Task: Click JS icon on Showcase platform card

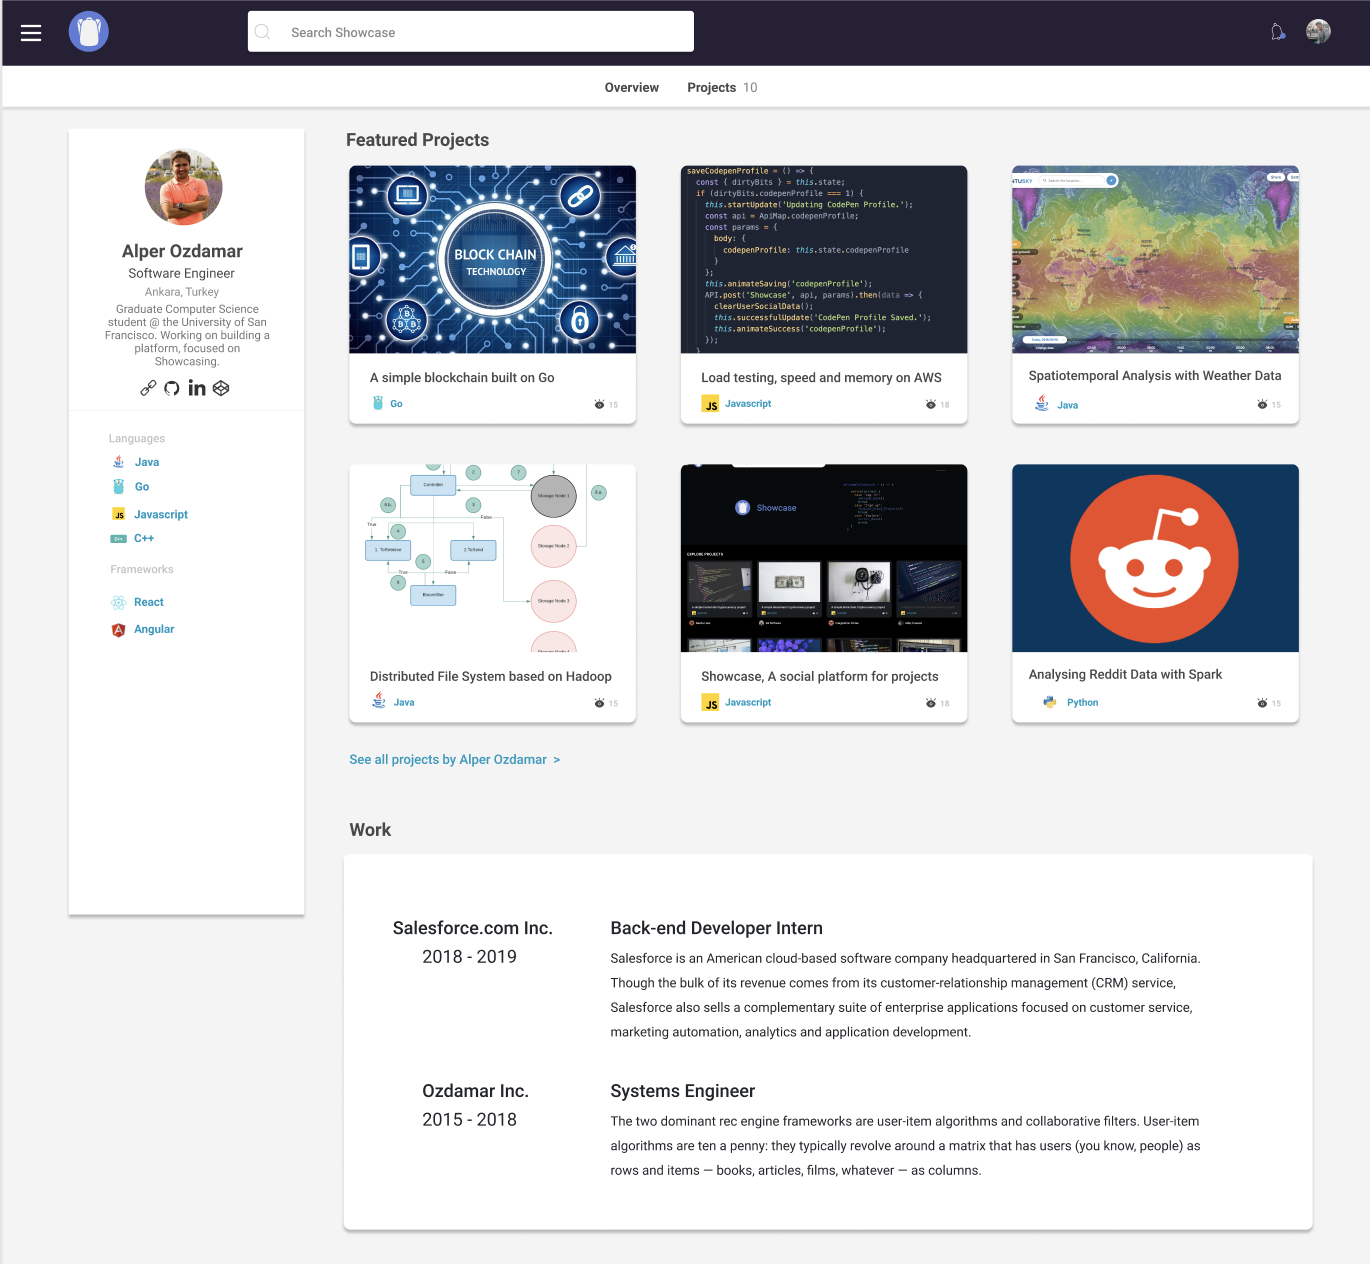Action: (x=710, y=703)
